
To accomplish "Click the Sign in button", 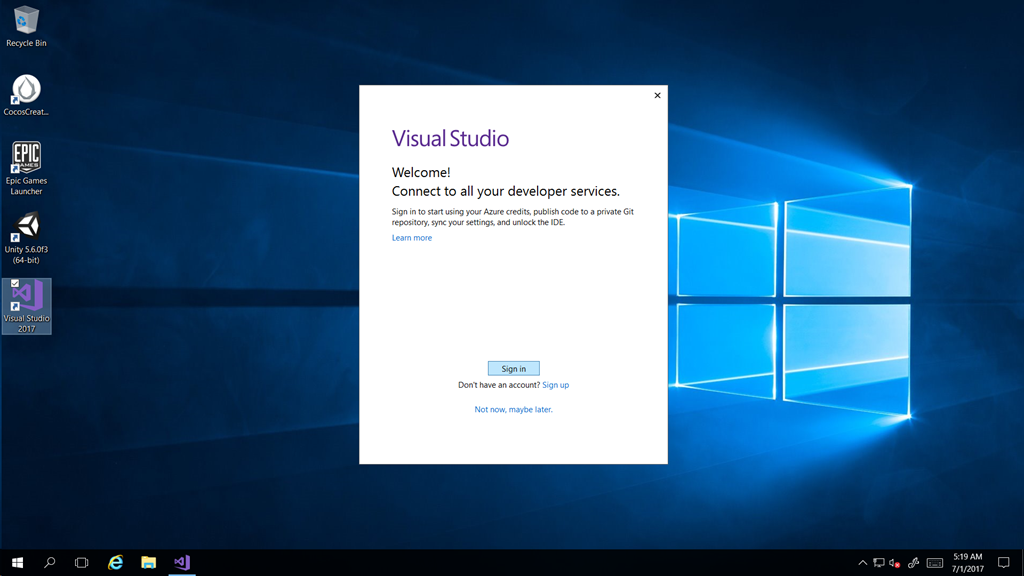I will click(x=513, y=369).
